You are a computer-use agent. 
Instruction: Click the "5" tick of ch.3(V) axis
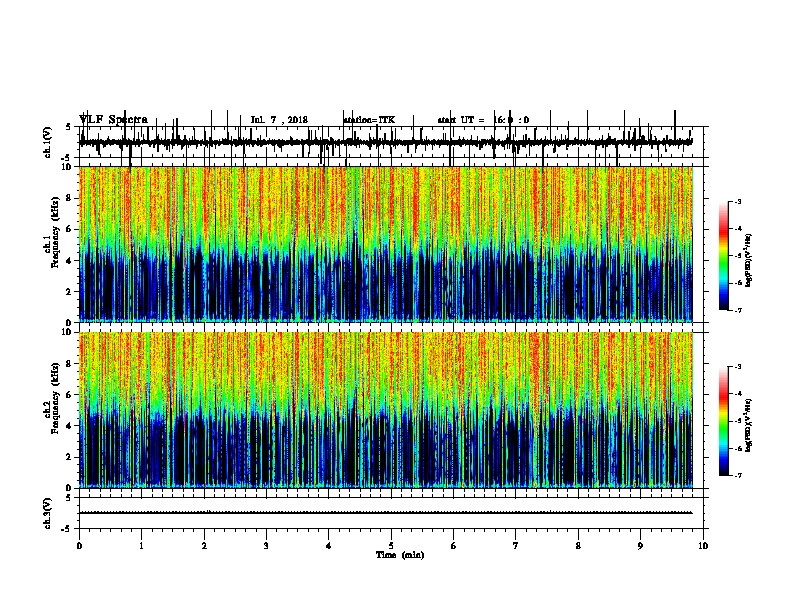[x=69, y=498]
